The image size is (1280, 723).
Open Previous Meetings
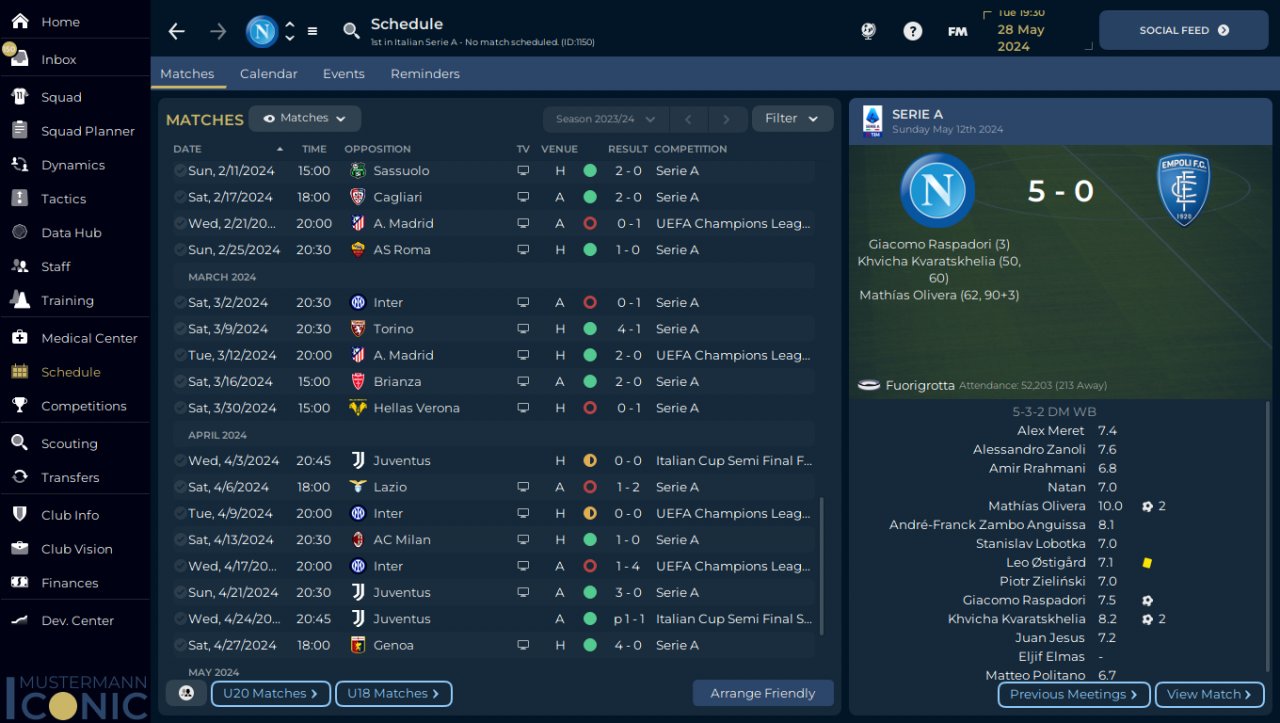pos(1074,694)
